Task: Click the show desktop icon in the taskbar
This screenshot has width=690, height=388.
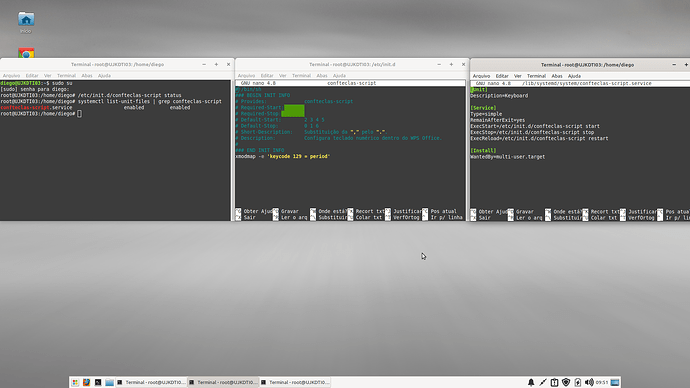Action: click(615, 382)
